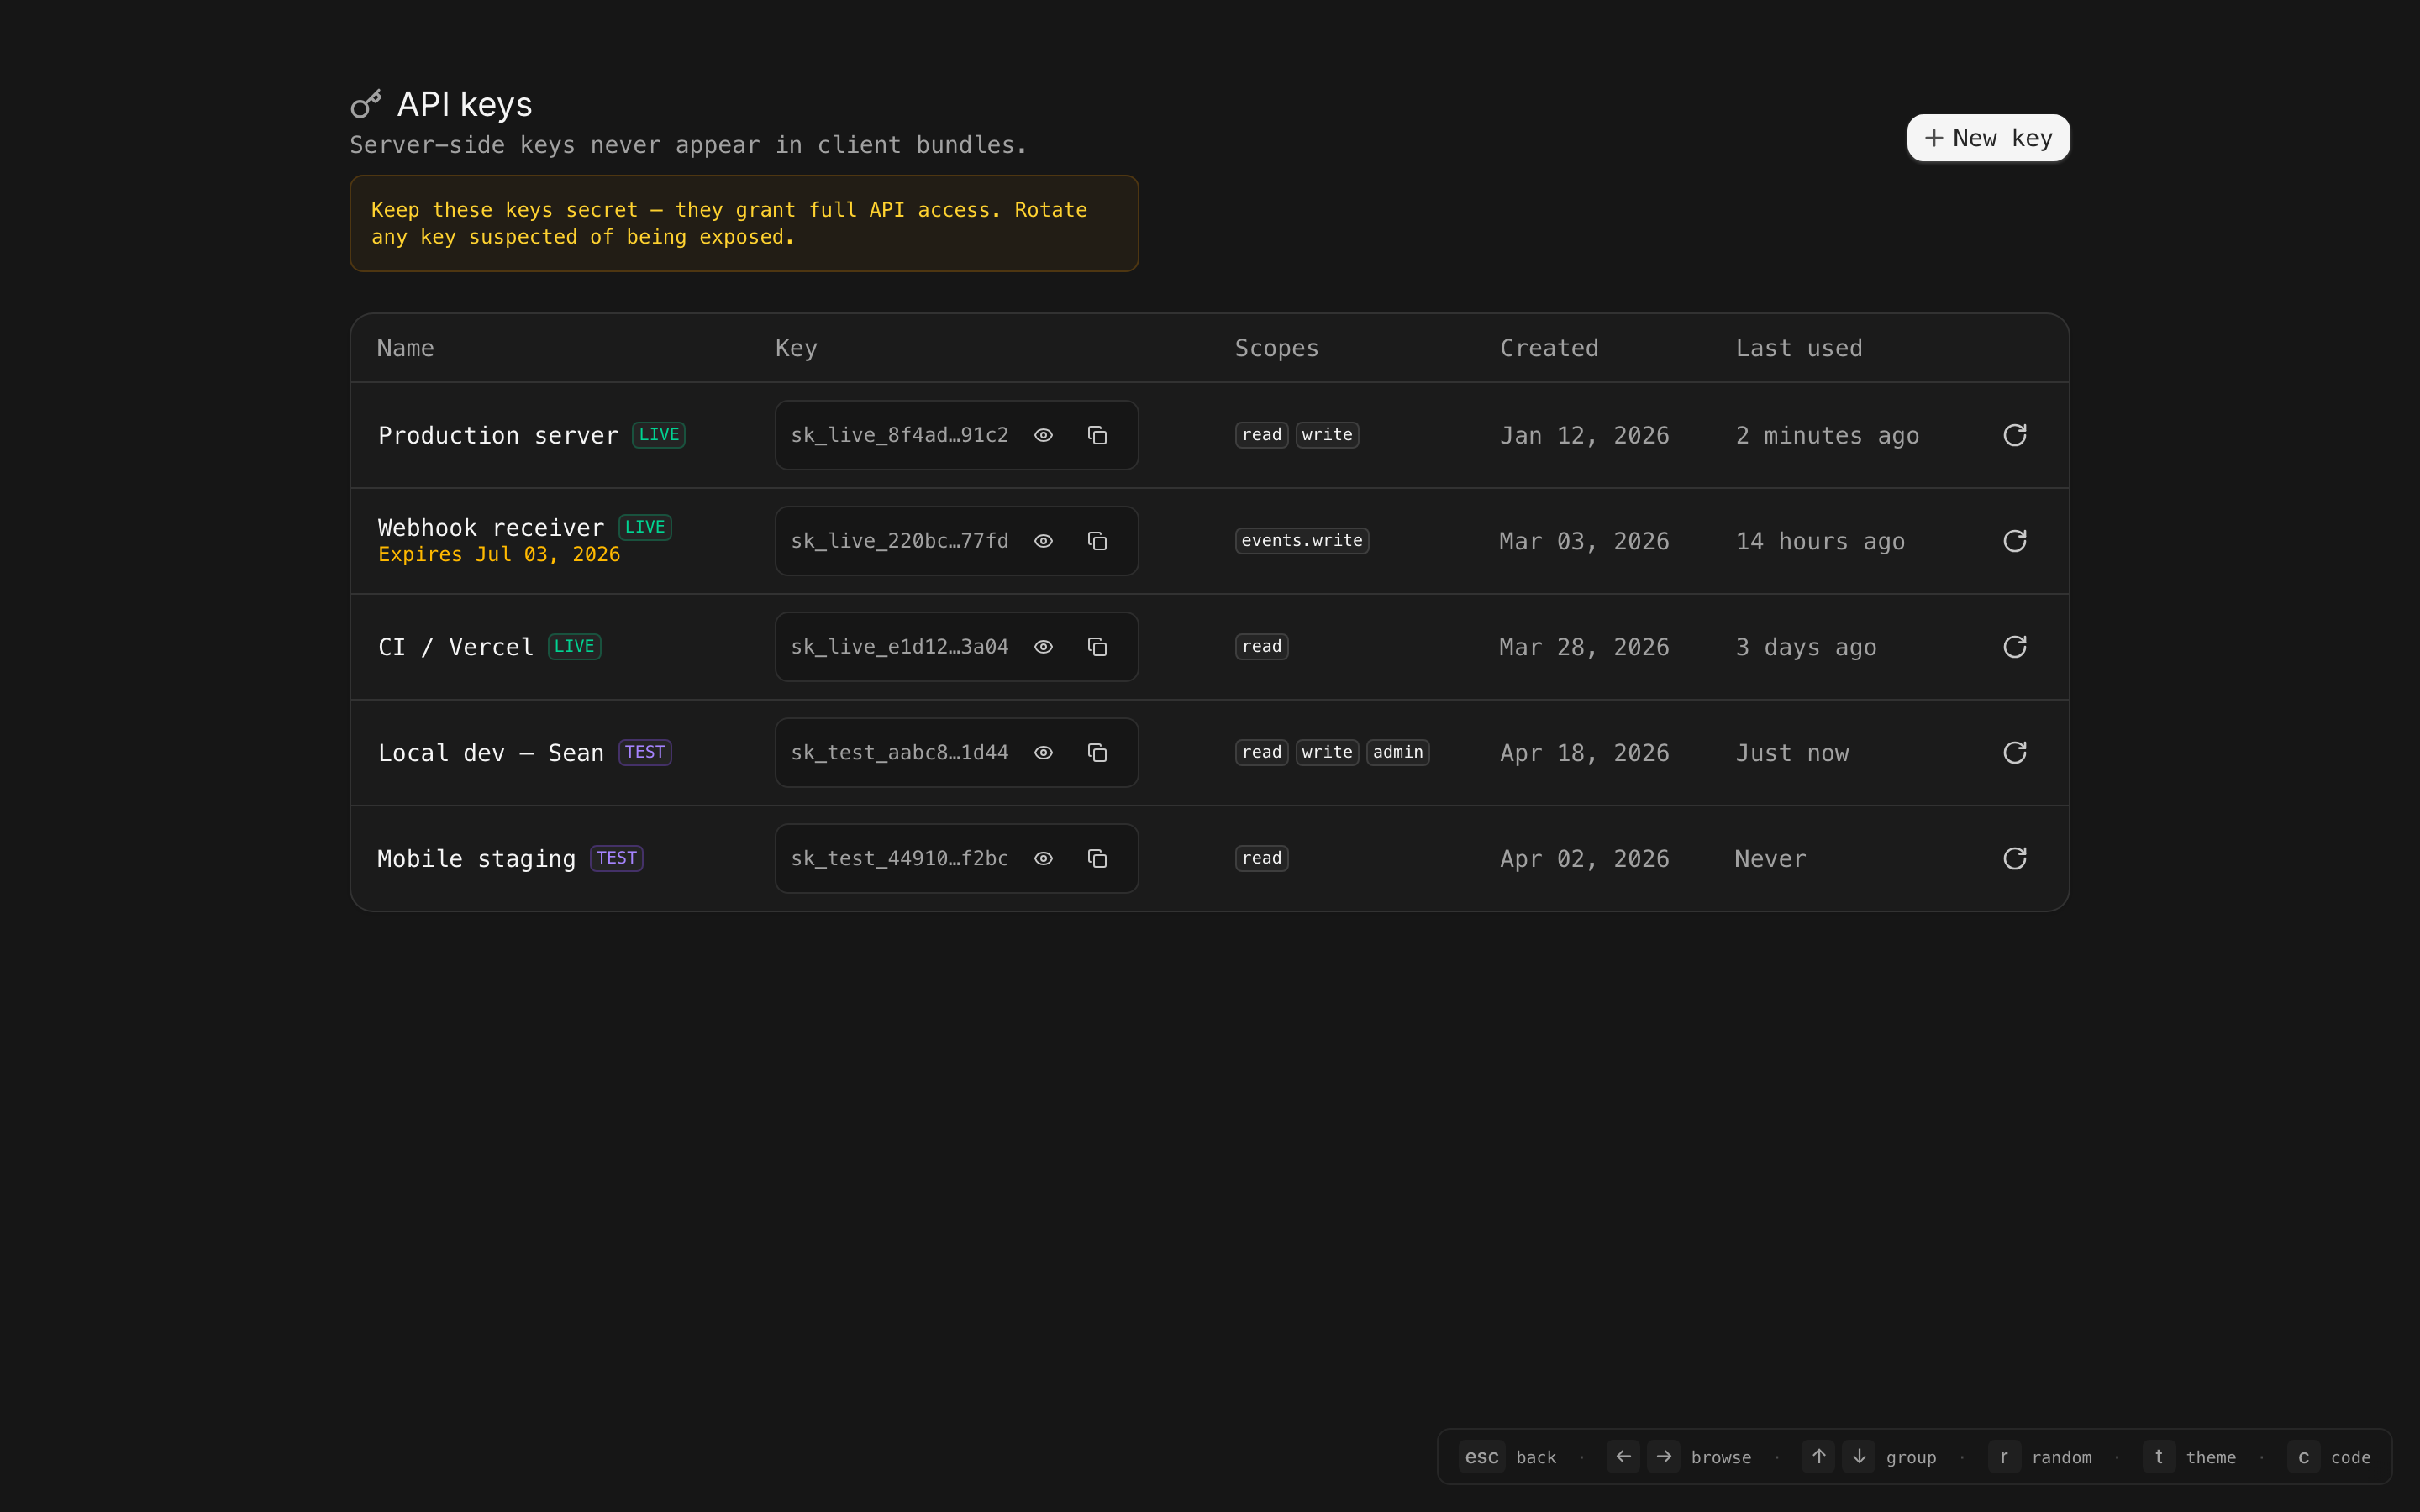
Task: Reveal the Production server key
Action: (x=1043, y=435)
